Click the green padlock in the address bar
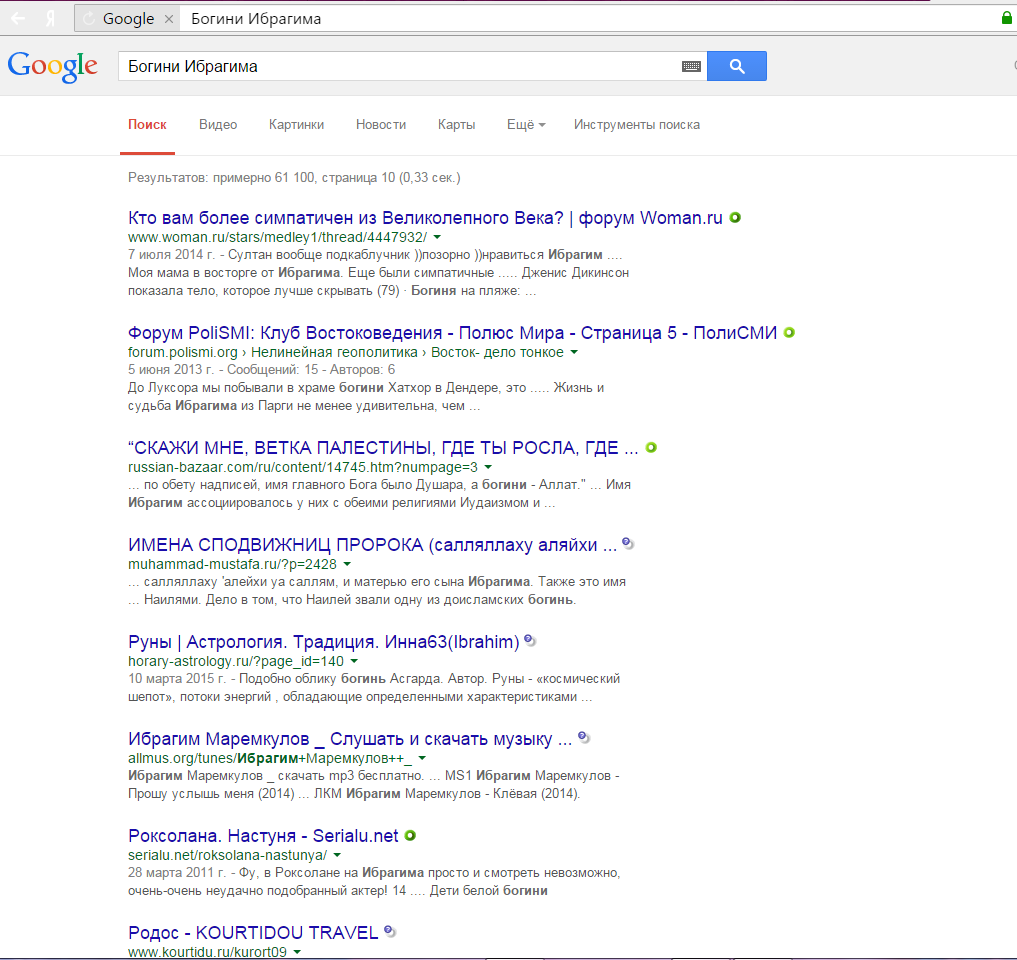 click(1007, 18)
